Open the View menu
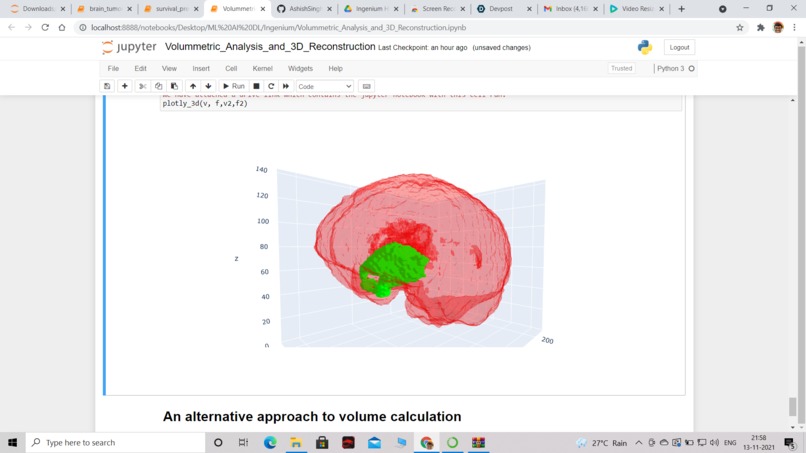 [x=169, y=68]
